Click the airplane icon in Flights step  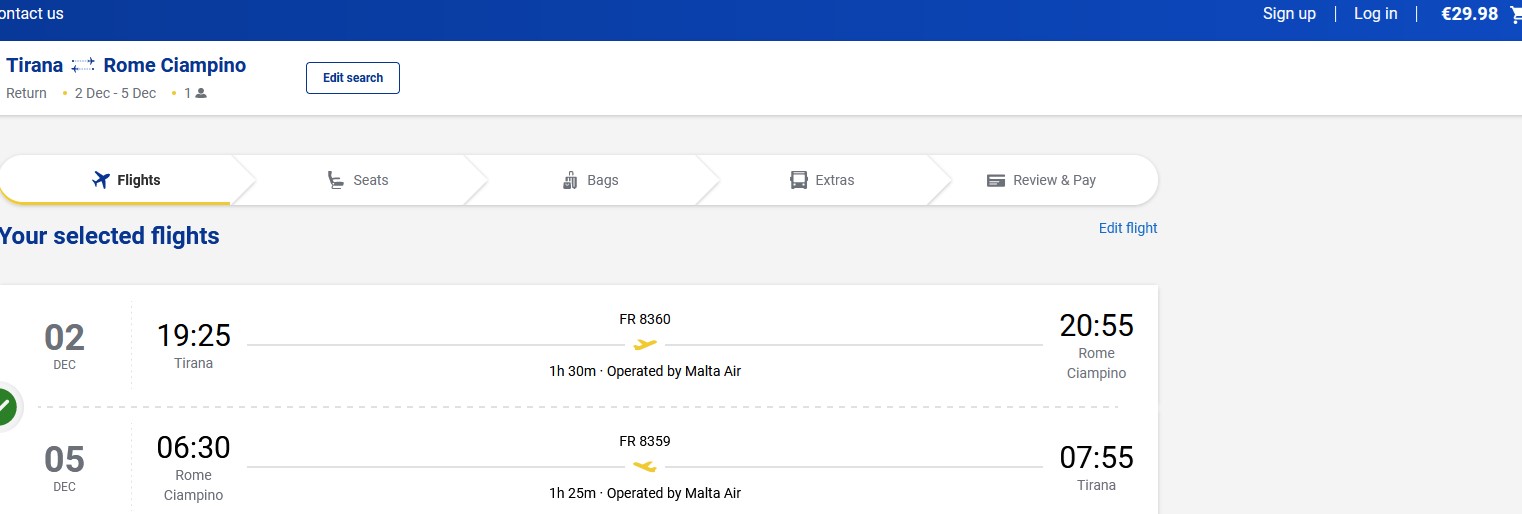[x=99, y=180]
